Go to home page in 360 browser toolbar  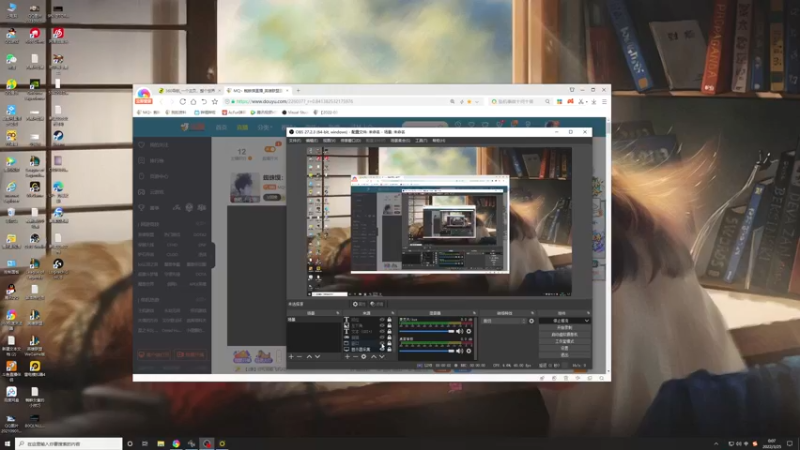point(193,102)
